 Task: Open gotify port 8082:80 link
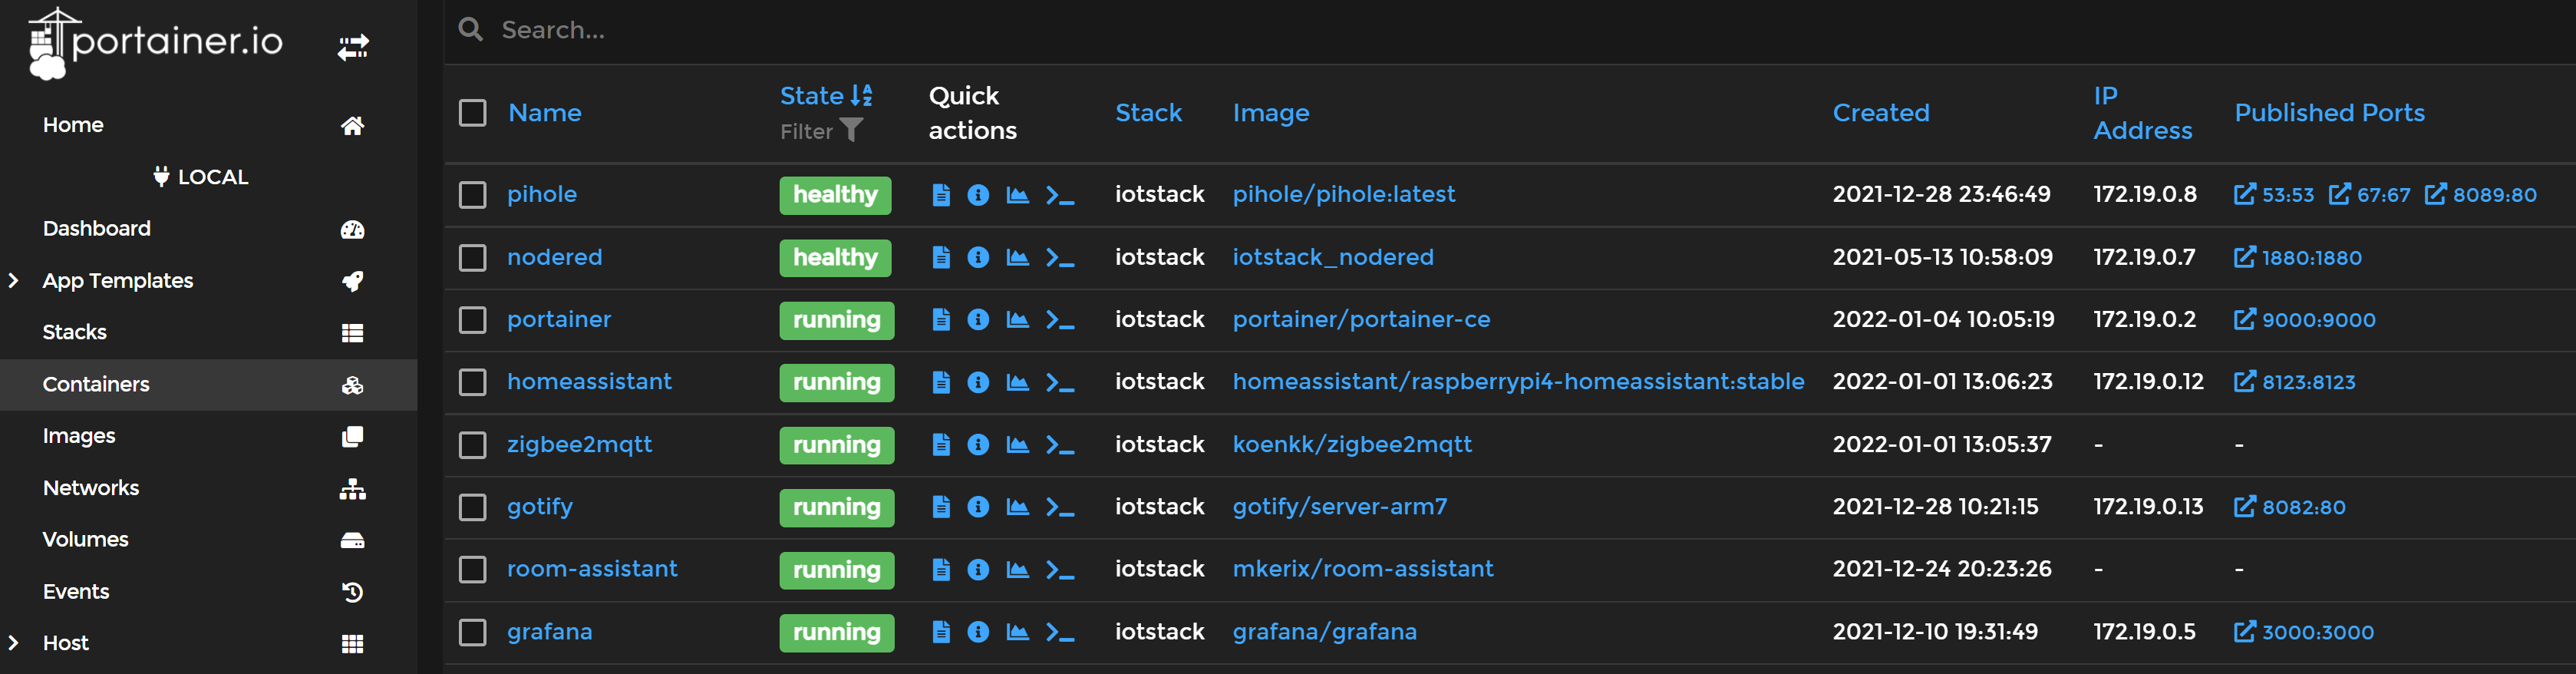point(2289,507)
